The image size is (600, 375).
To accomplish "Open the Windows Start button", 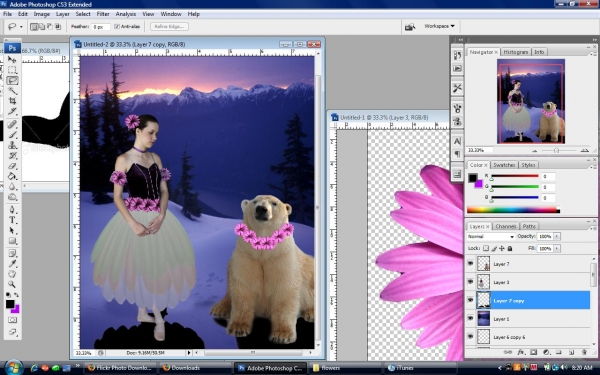I will (13, 368).
